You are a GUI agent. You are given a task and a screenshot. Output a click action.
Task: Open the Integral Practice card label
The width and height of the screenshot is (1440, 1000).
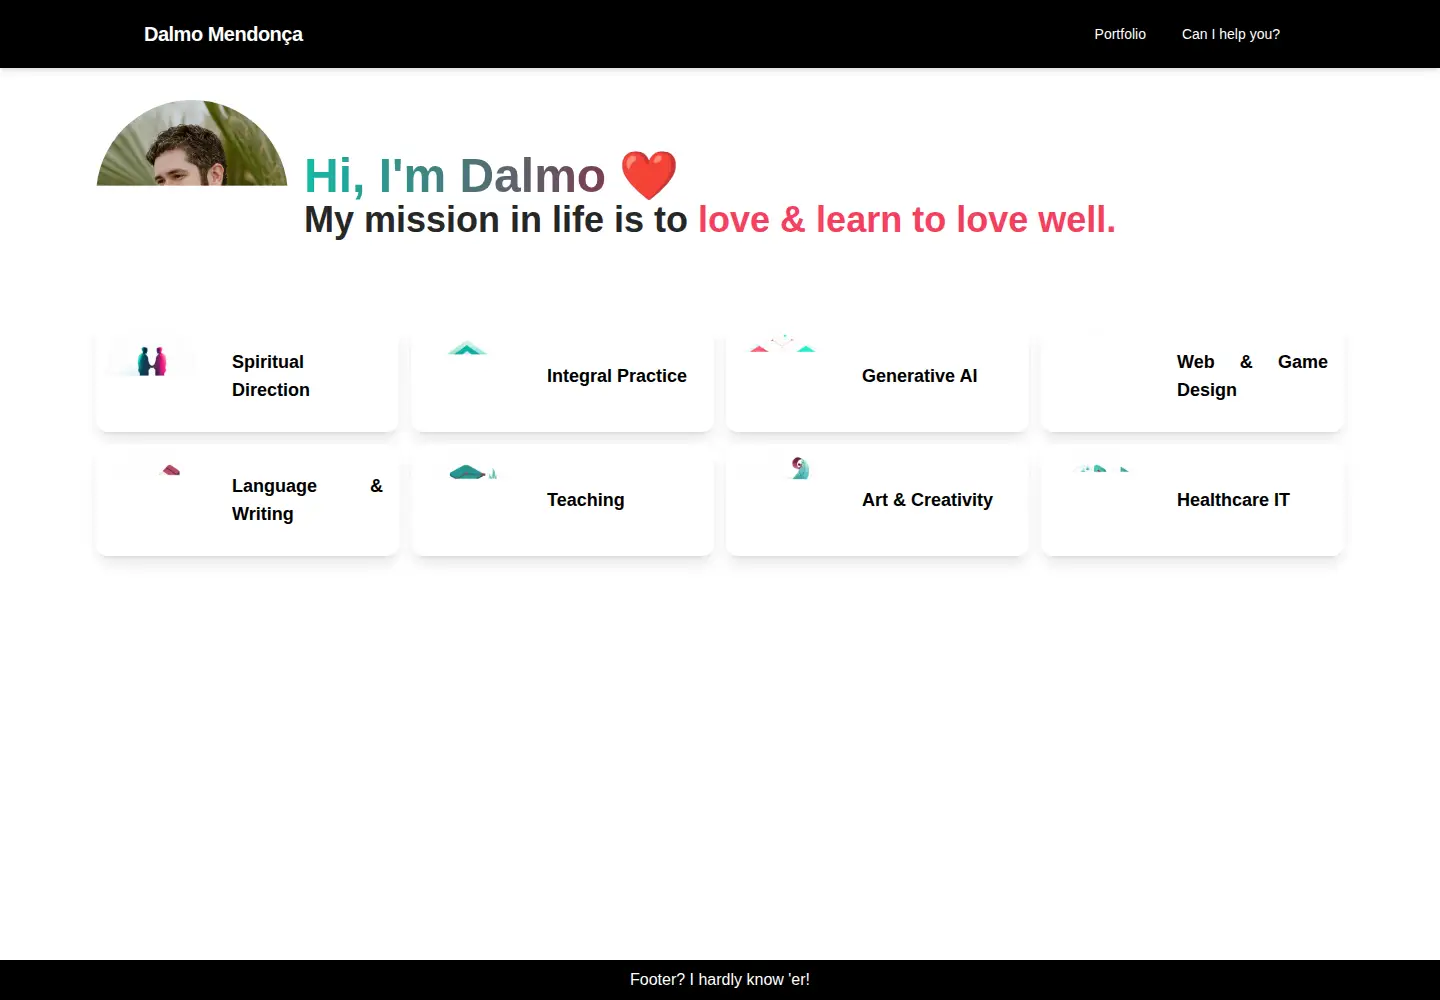617,376
